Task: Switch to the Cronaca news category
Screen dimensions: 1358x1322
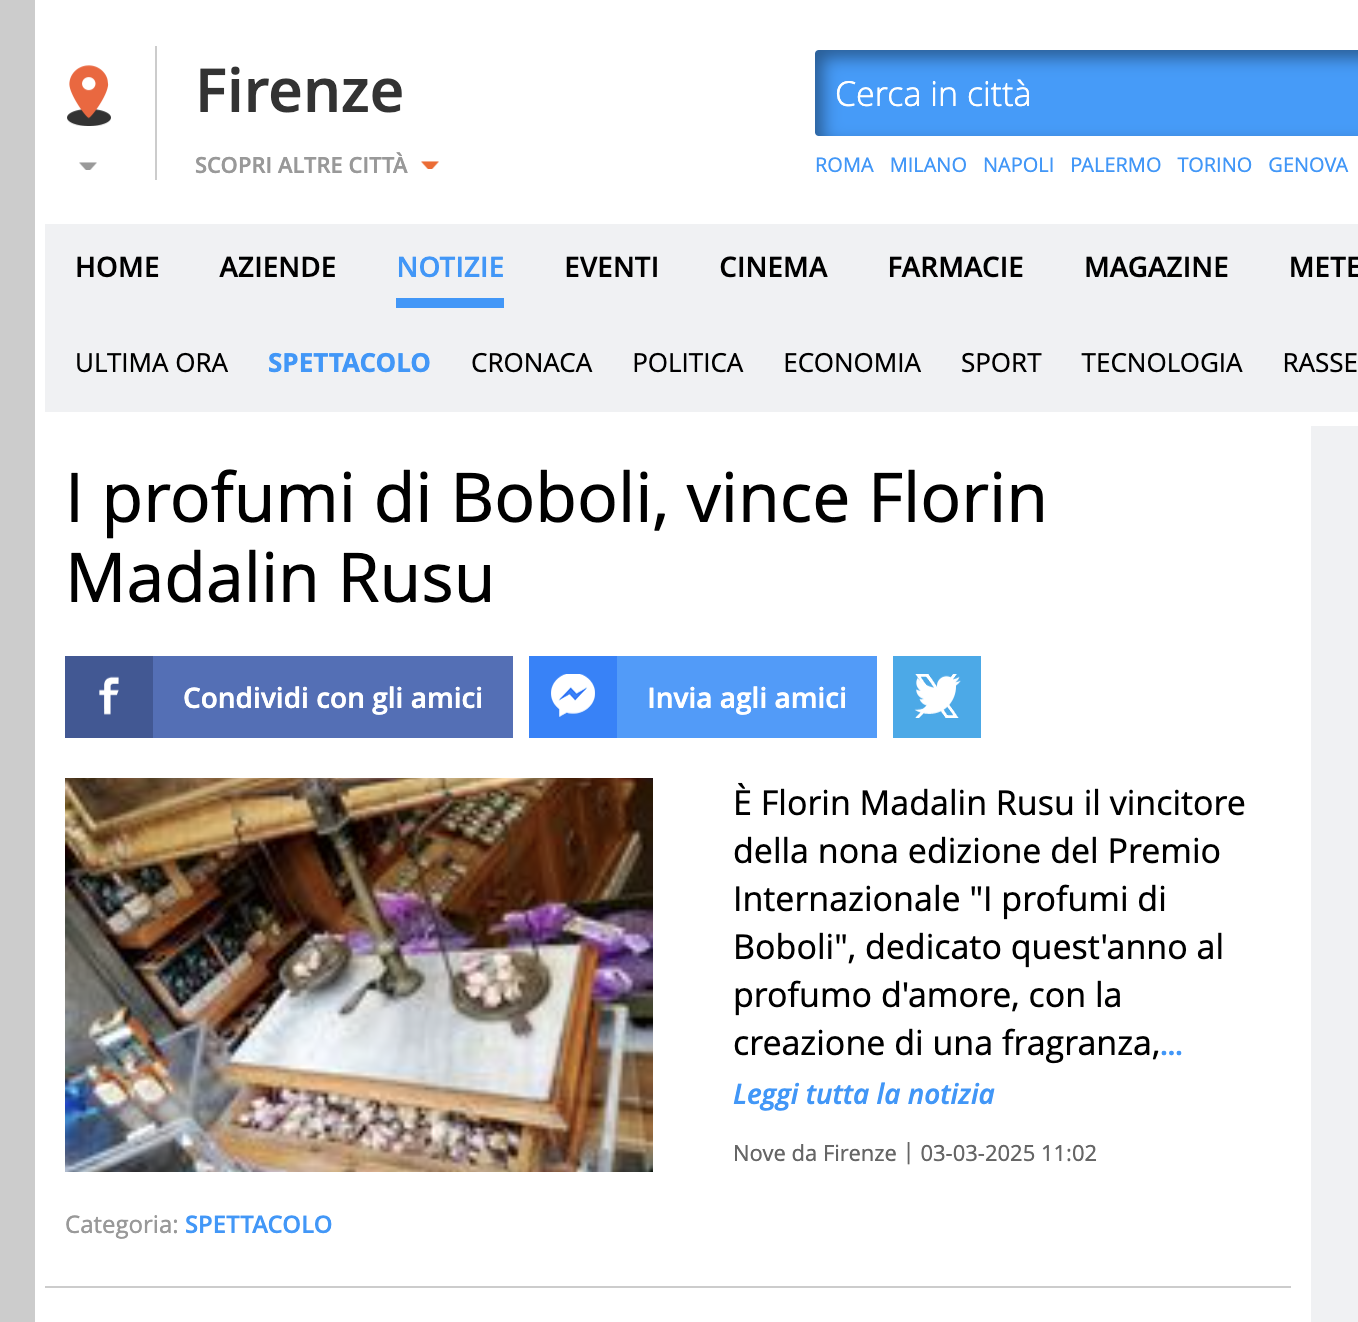Action: pos(531,363)
